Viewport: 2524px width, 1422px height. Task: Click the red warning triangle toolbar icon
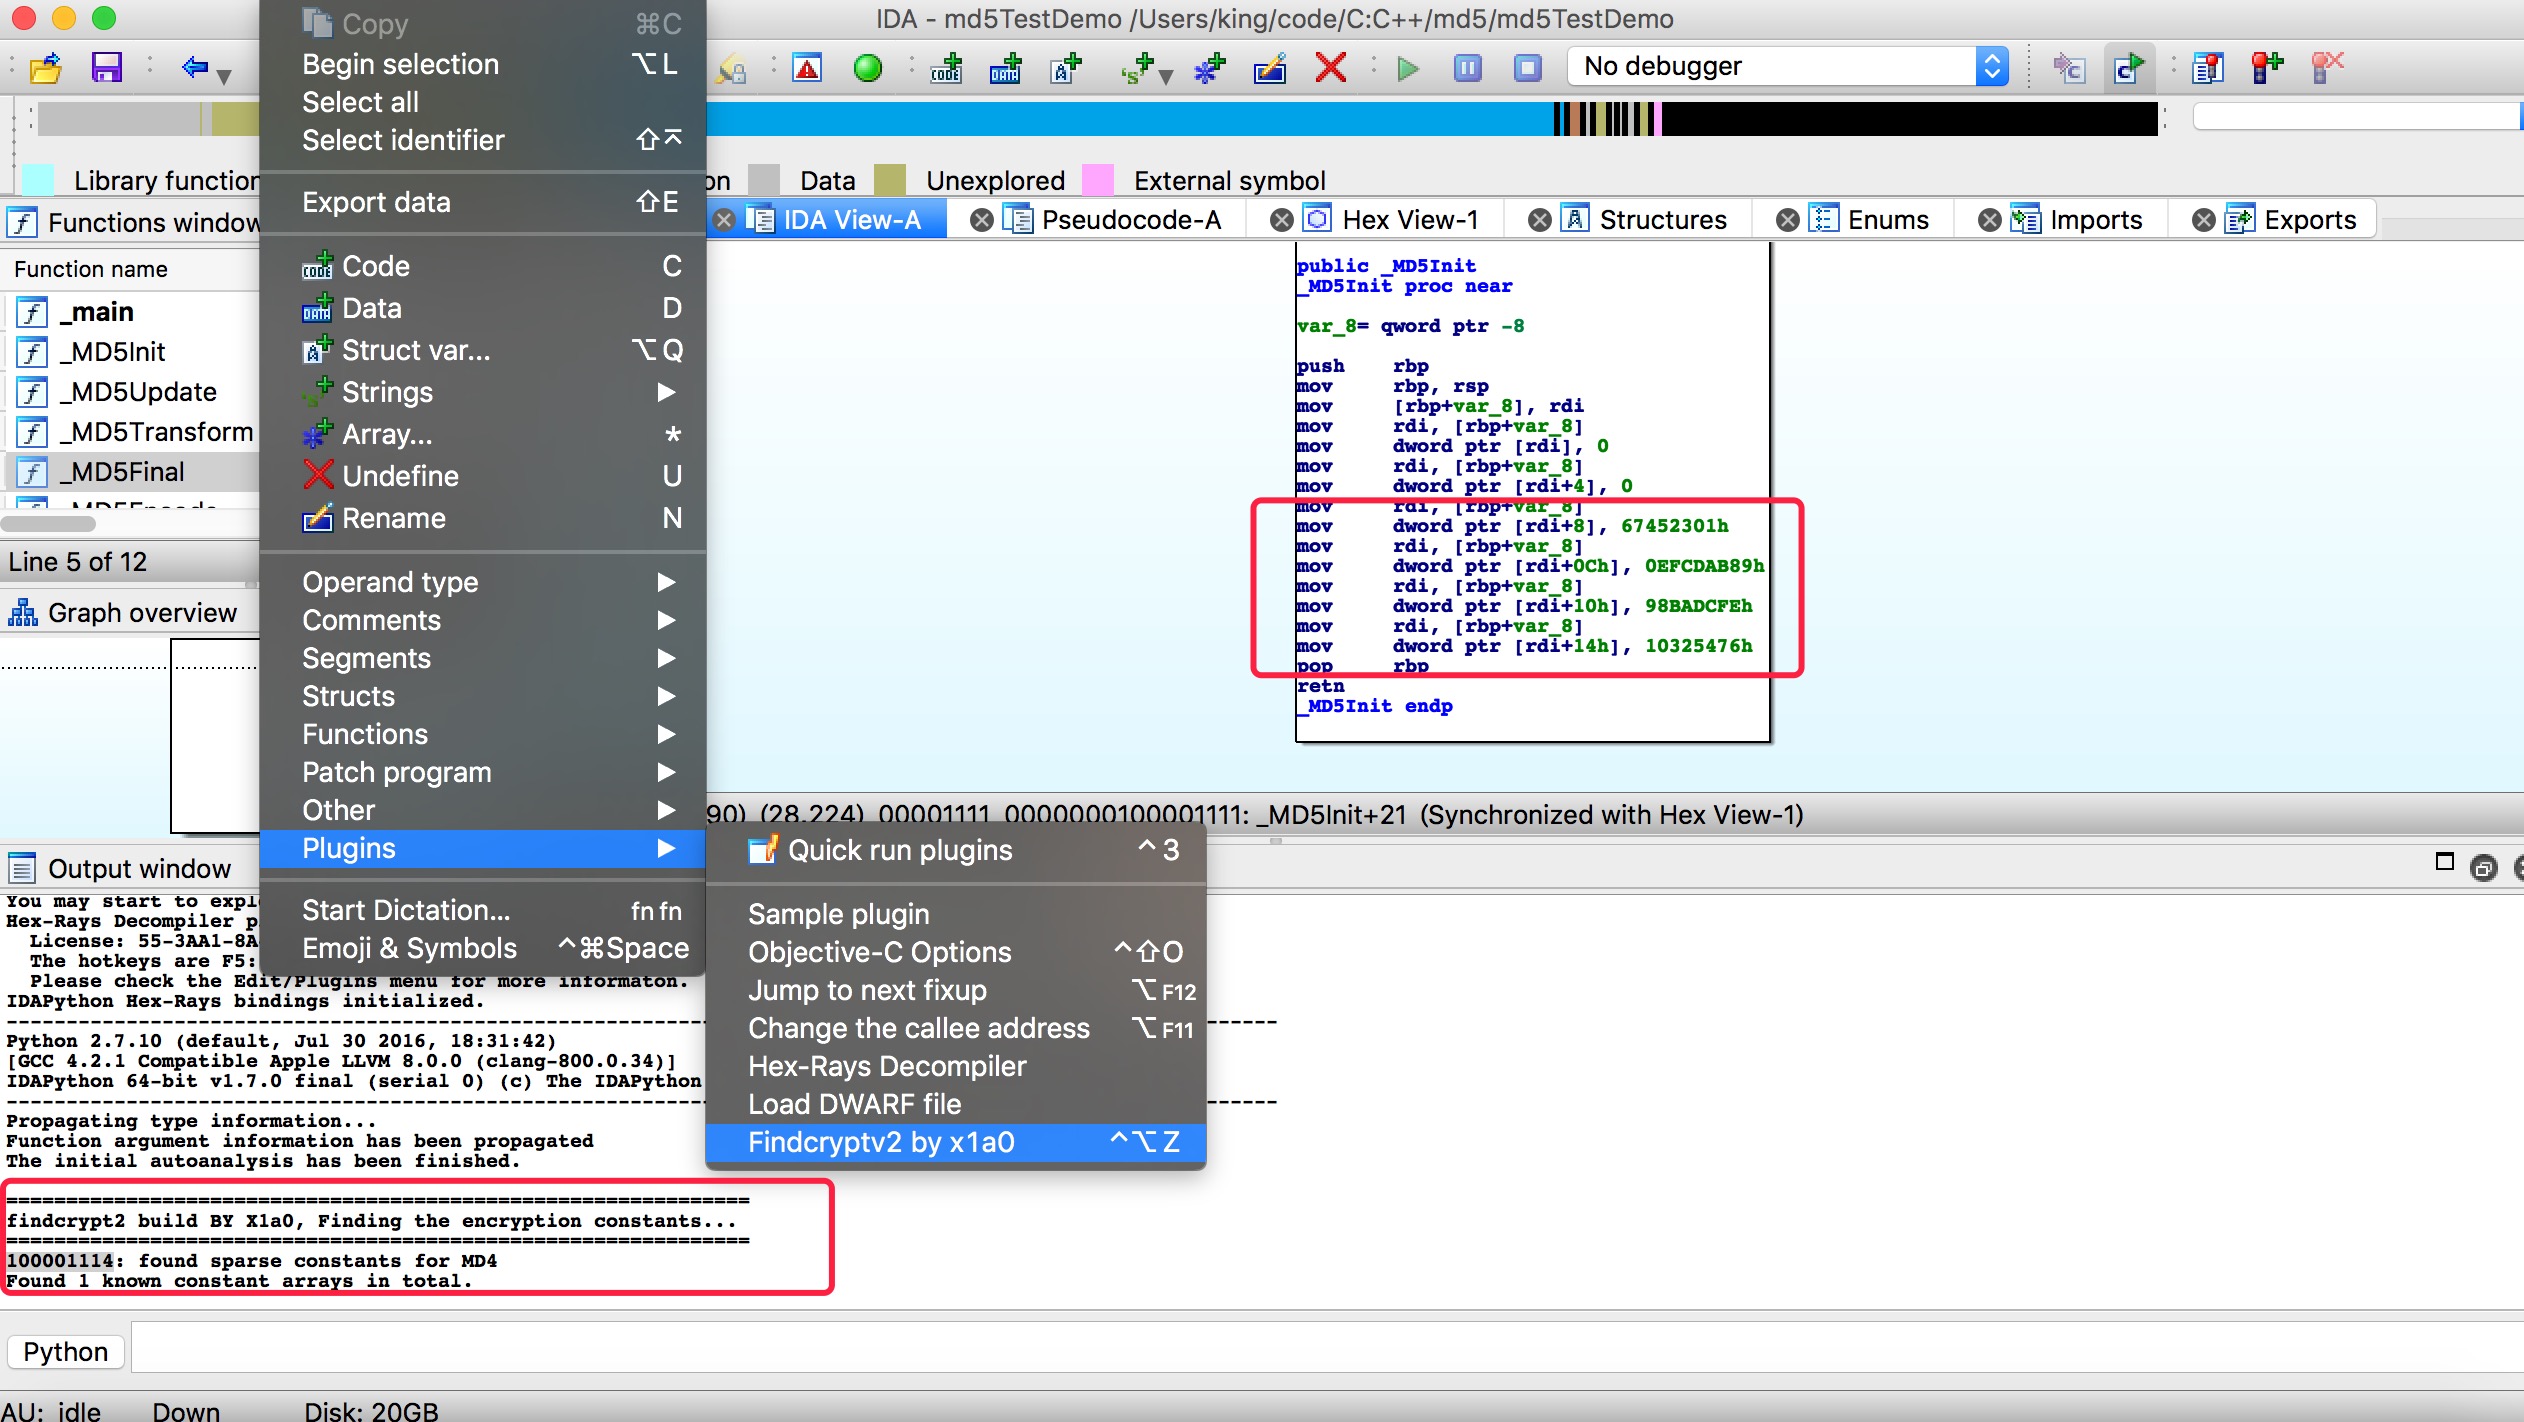click(x=807, y=68)
